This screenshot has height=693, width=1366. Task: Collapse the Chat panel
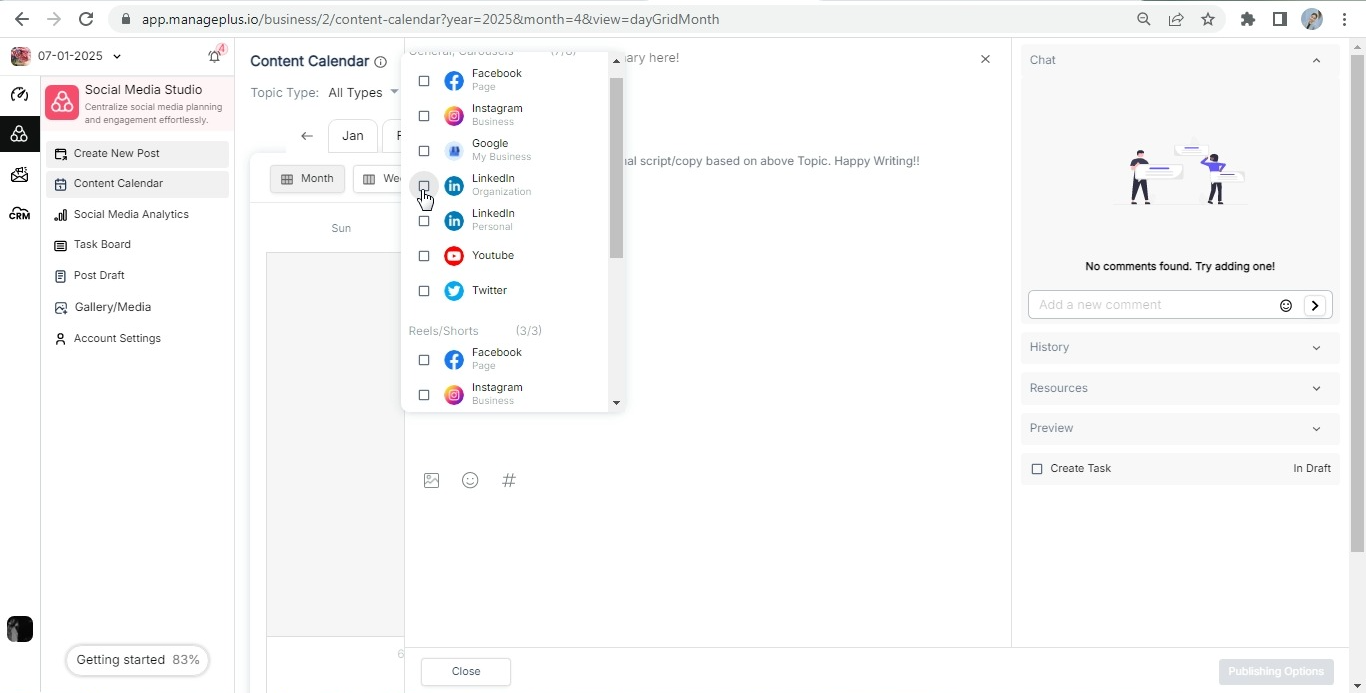pyautogui.click(x=1316, y=60)
